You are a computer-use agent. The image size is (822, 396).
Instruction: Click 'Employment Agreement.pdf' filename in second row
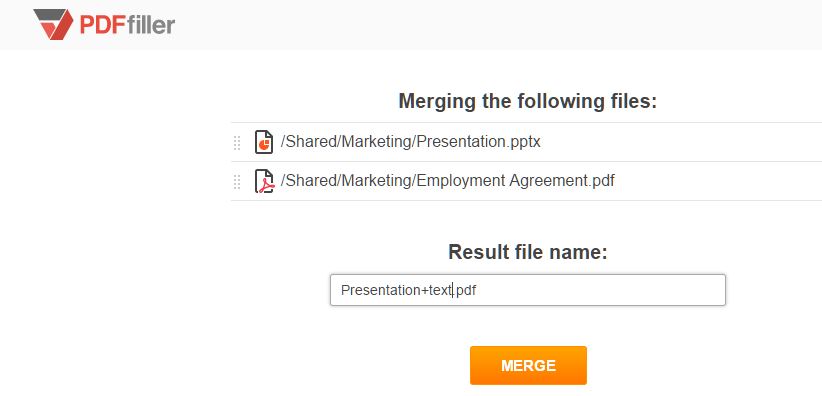pos(515,181)
